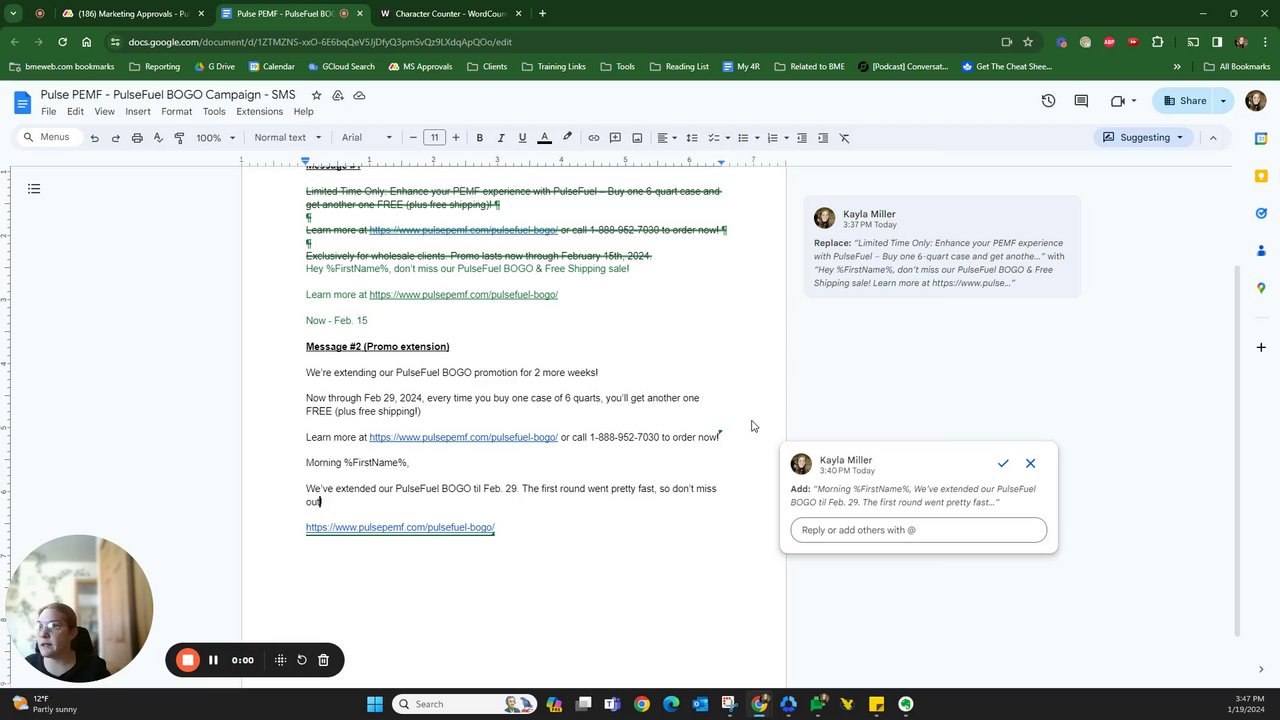Follow the pulsefuel-bogo link at document end
This screenshot has height=720, width=1280.
click(x=400, y=527)
